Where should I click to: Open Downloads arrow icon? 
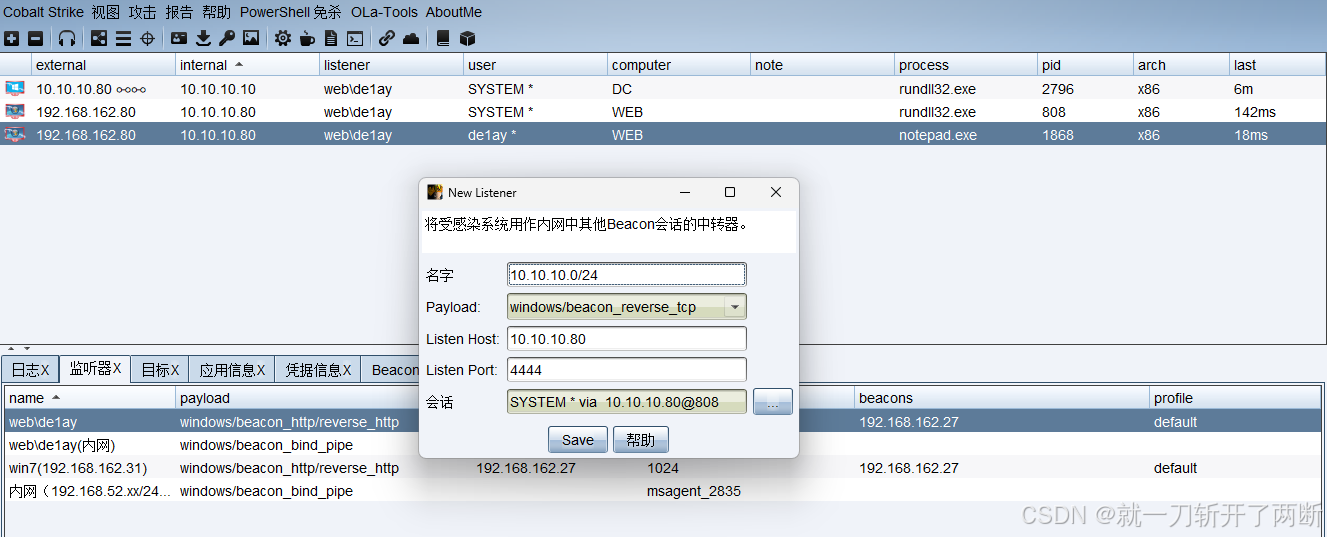[203, 38]
